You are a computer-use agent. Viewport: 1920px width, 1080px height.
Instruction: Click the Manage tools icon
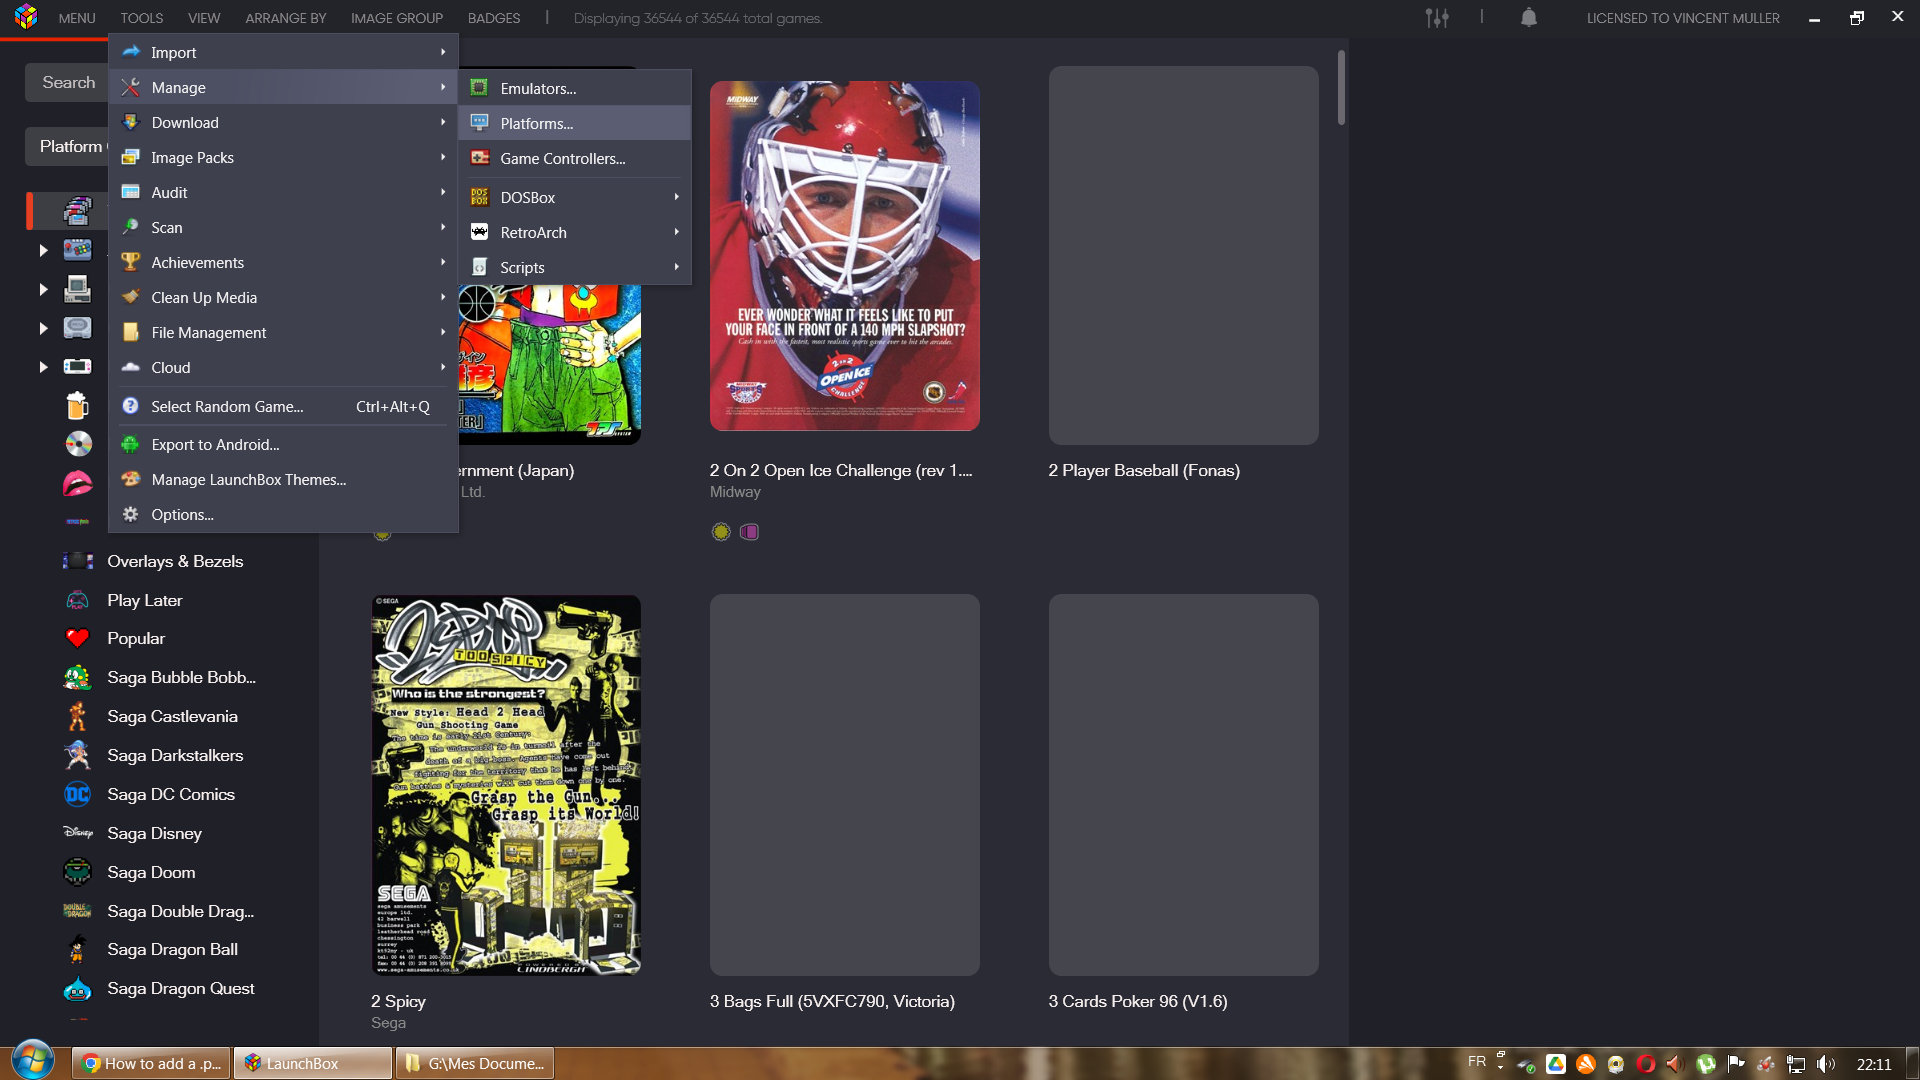click(130, 87)
